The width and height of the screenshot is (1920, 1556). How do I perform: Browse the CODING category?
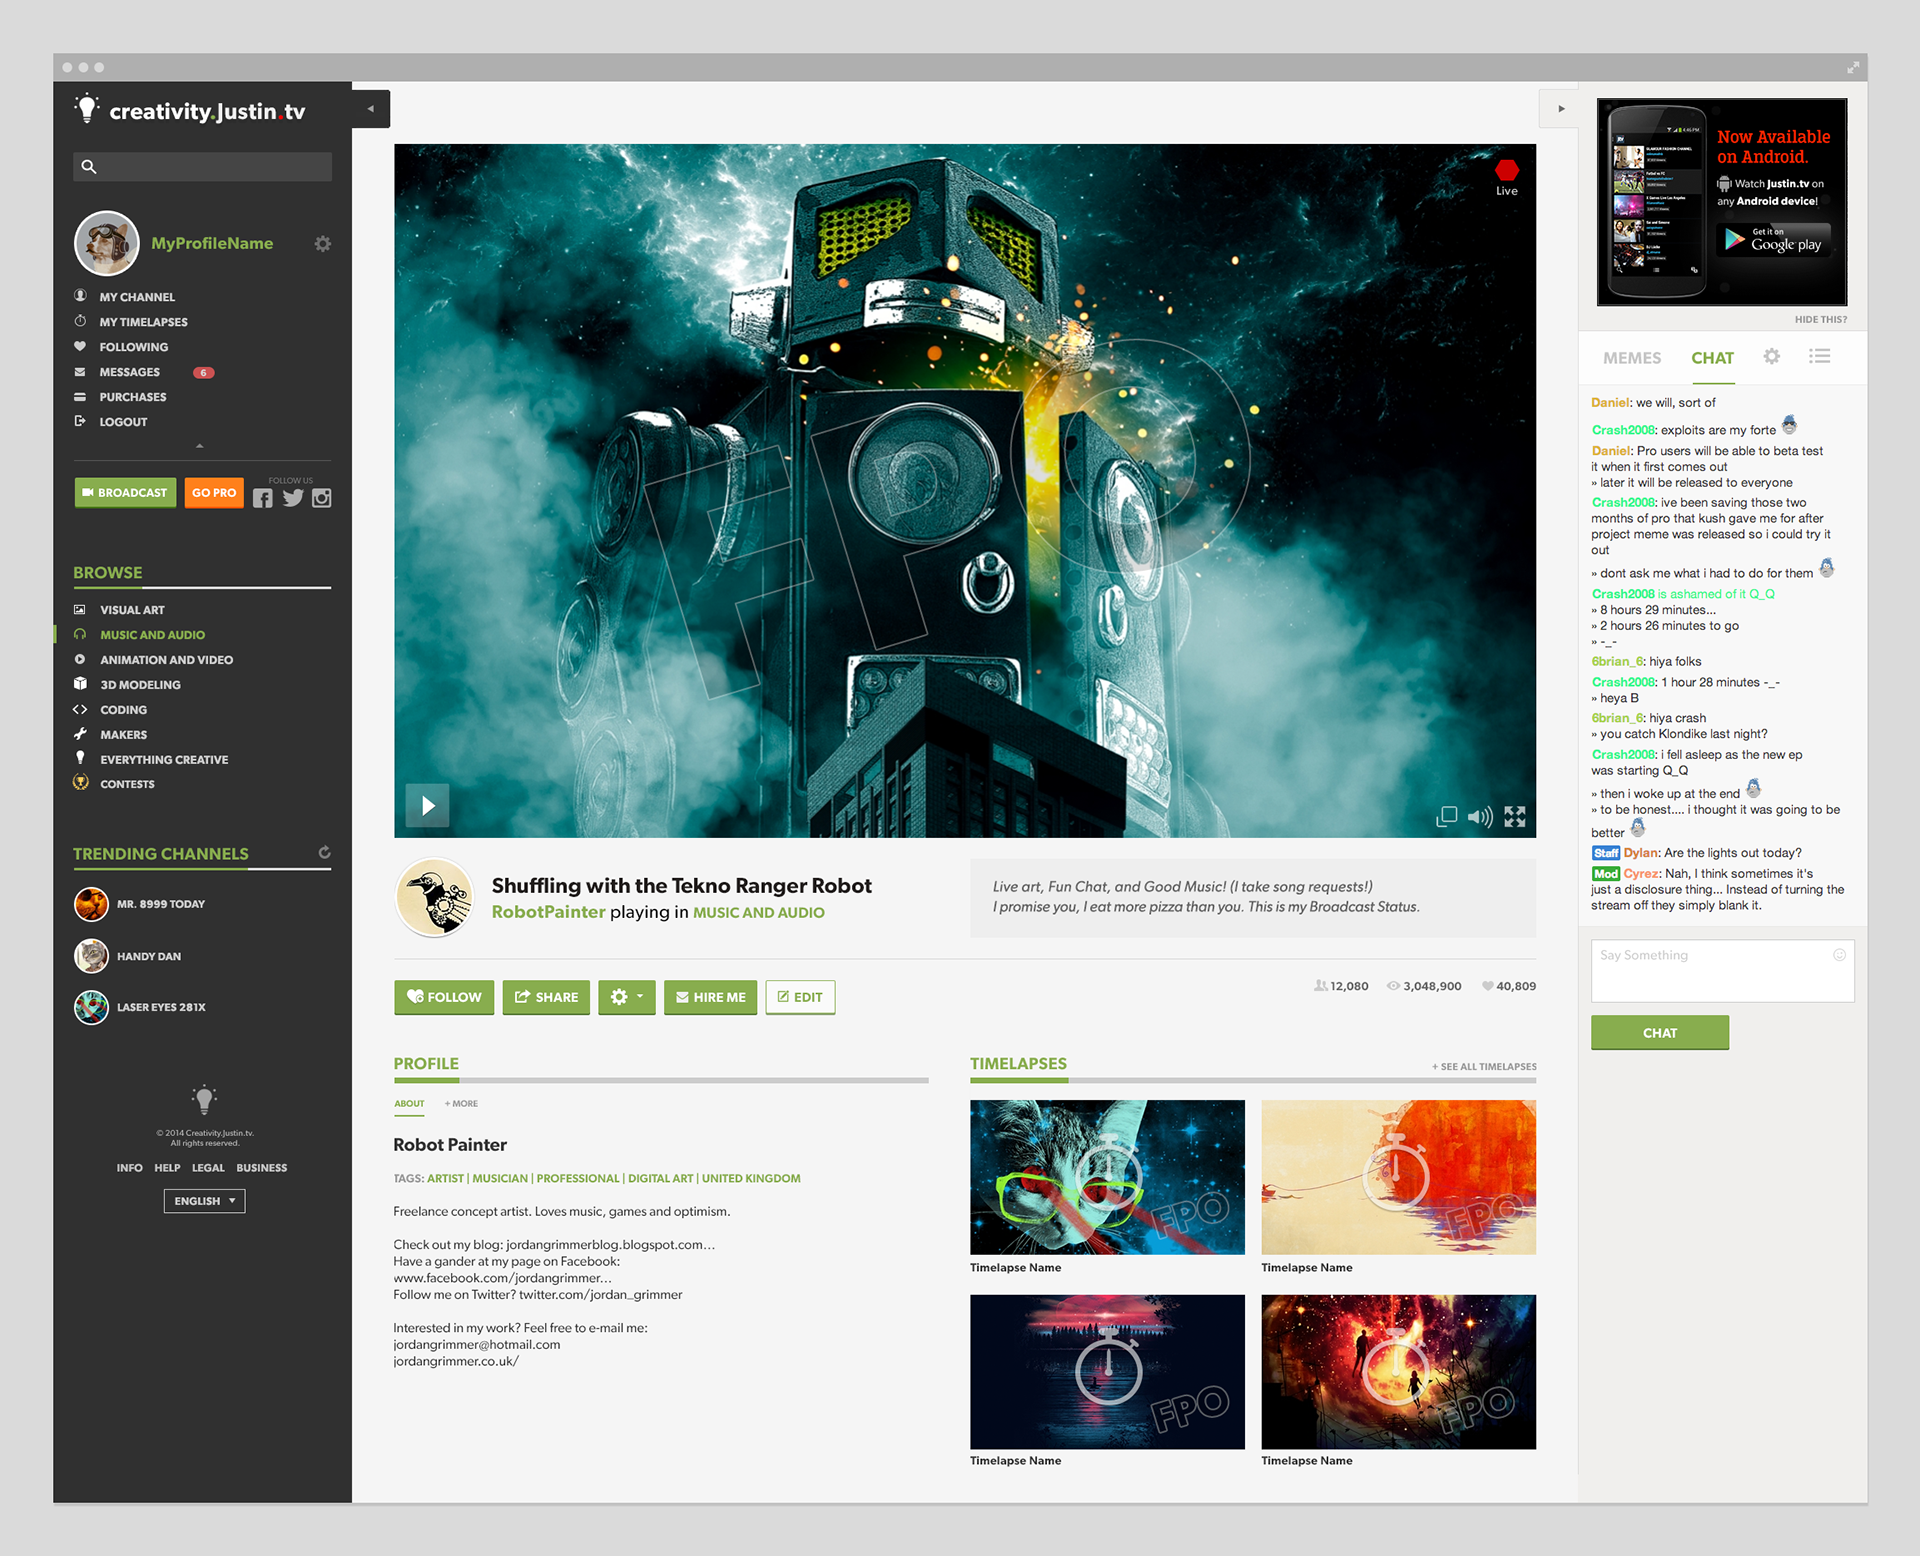(123, 710)
